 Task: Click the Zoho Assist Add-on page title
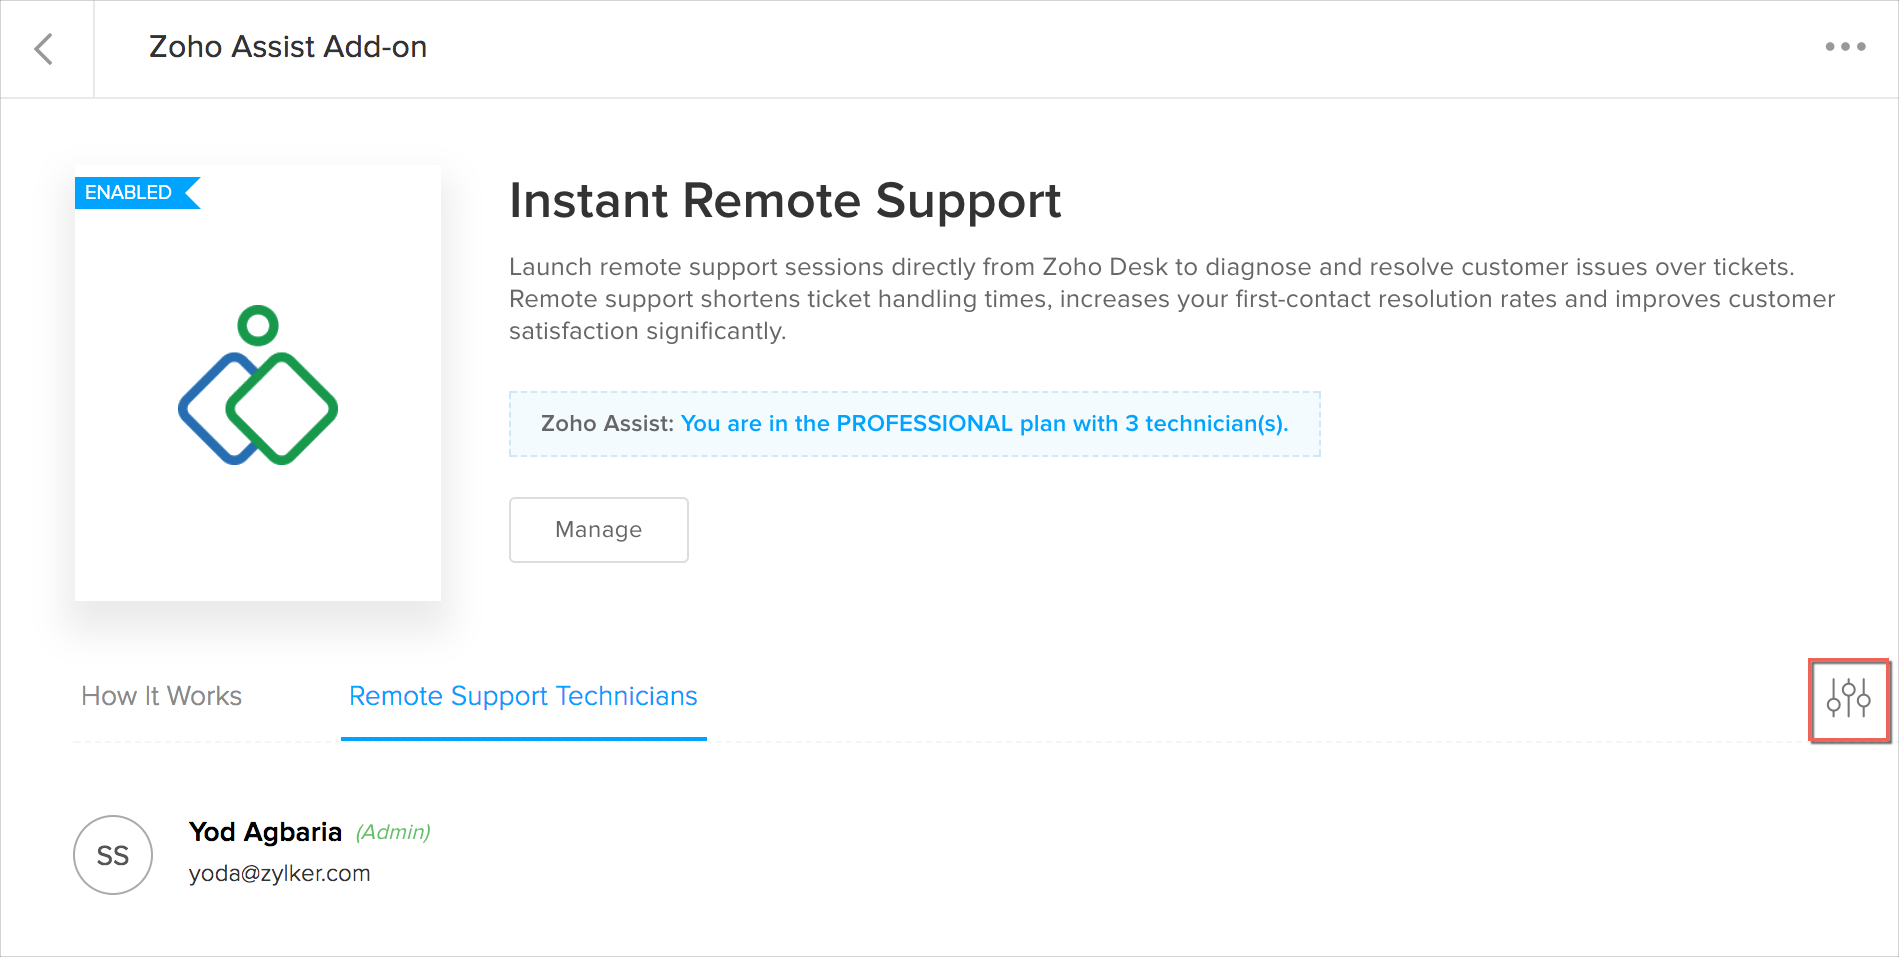(288, 47)
